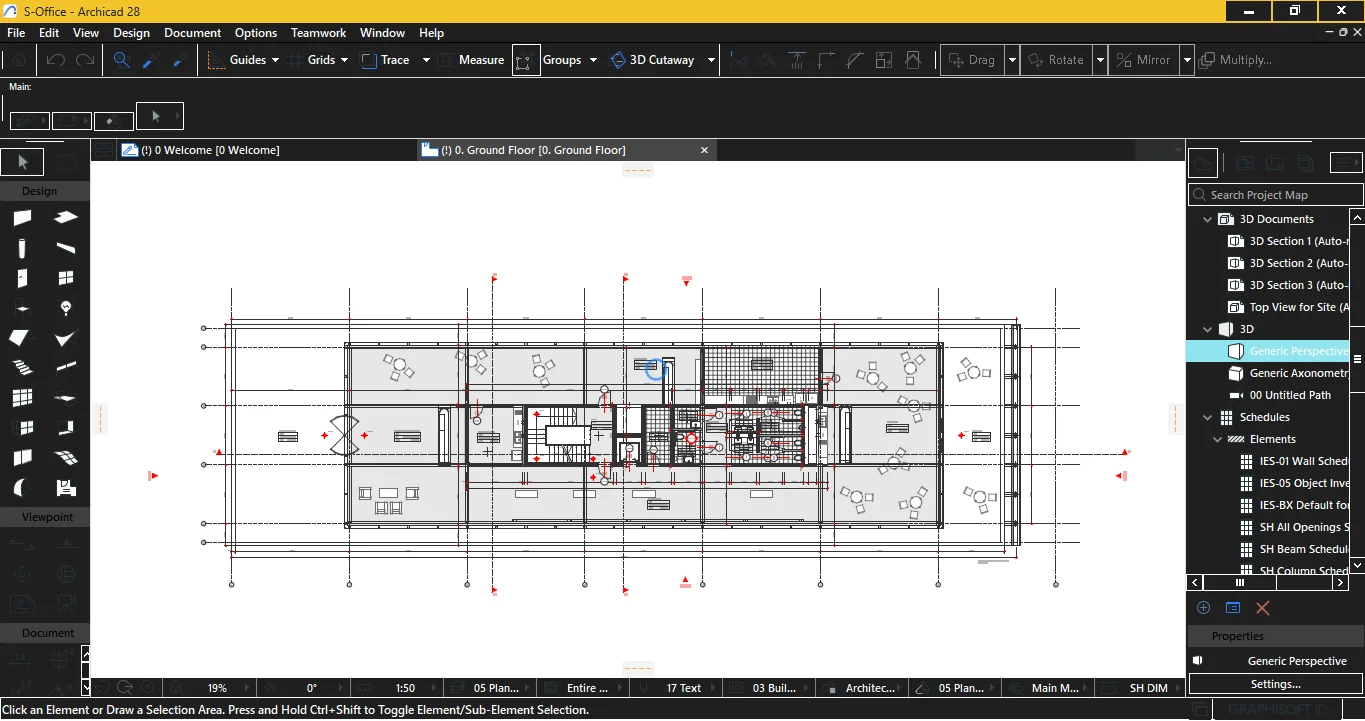Select the Window tool in the Design toolbox
Screen dimensions: 1365x721
(66, 278)
